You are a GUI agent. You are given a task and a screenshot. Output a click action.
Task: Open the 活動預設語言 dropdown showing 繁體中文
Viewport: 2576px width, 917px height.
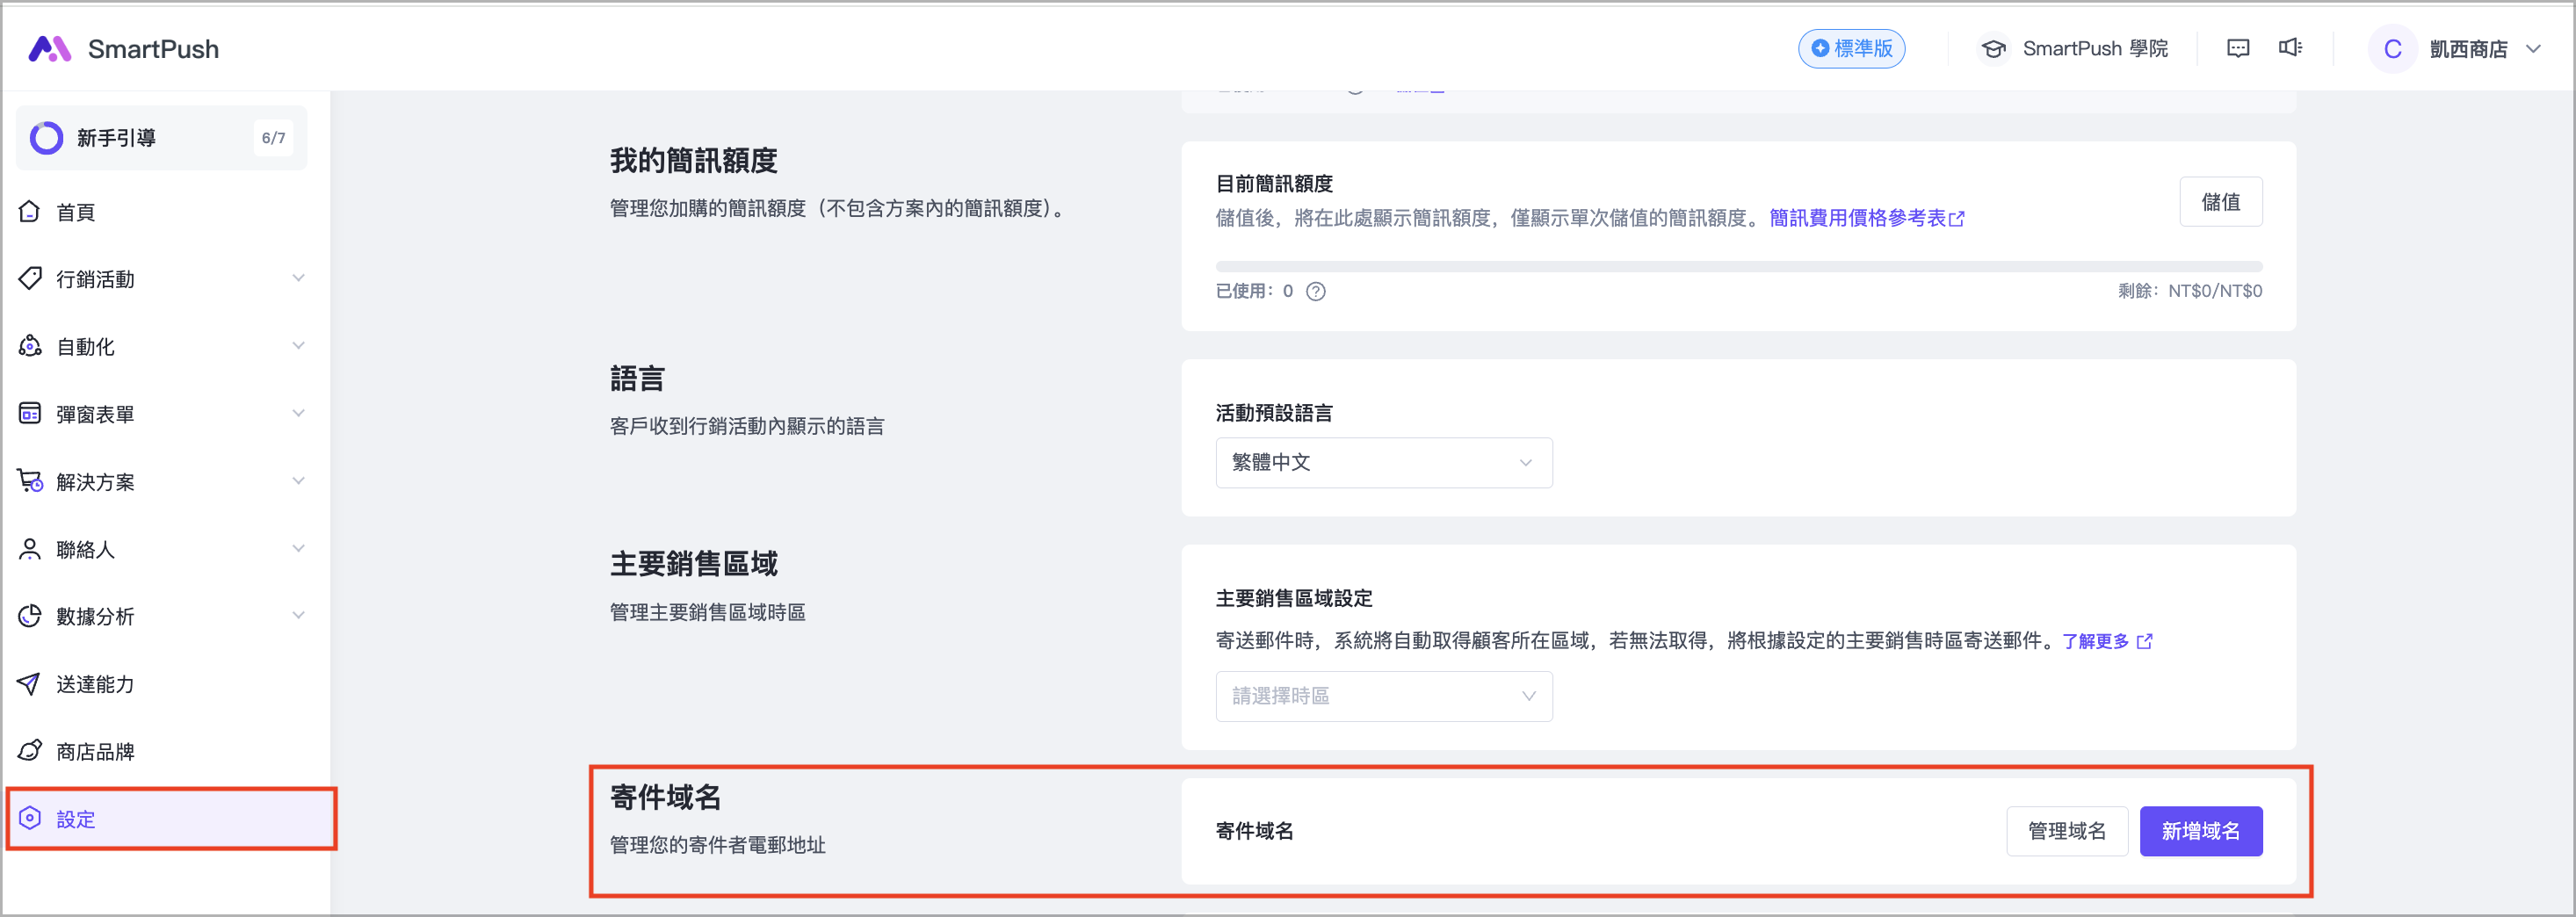1383,462
